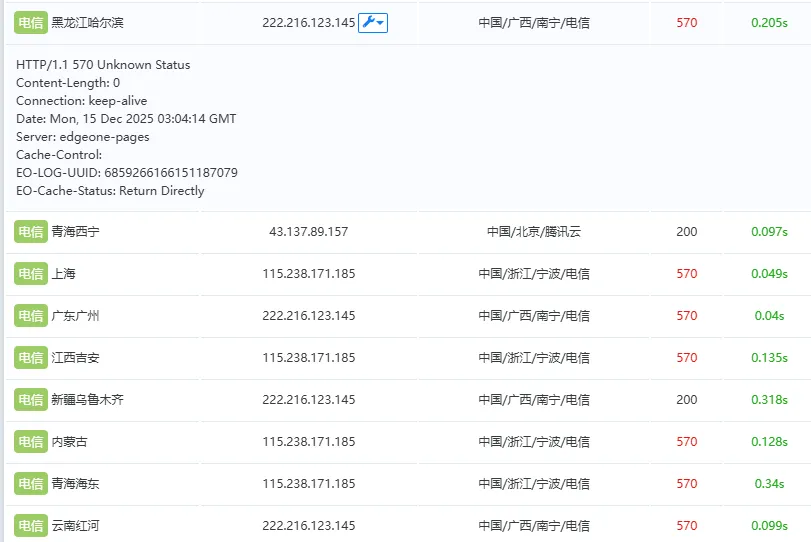The width and height of the screenshot is (811, 542).
Task: Click the 200 status in 新疆乌鲁木齐 row
Action: tap(686, 400)
